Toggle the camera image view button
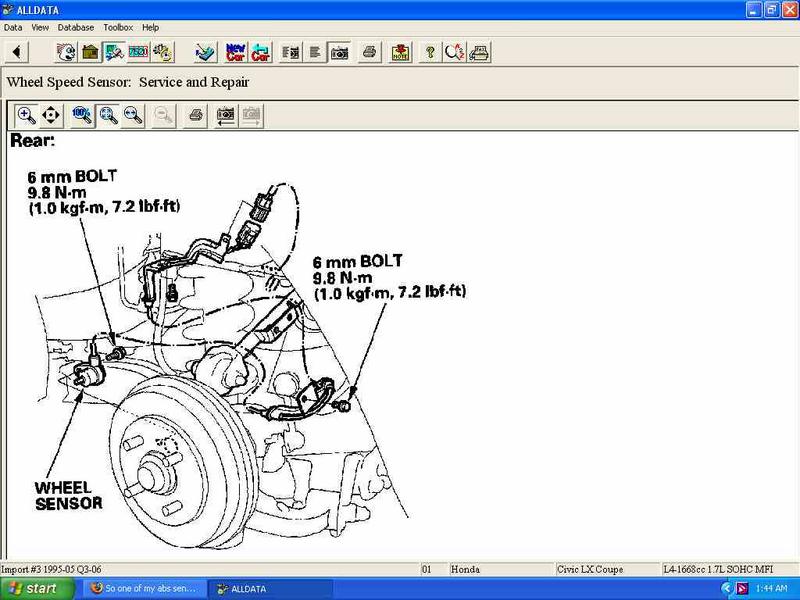The width and height of the screenshot is (800, 600). (339, 51)
